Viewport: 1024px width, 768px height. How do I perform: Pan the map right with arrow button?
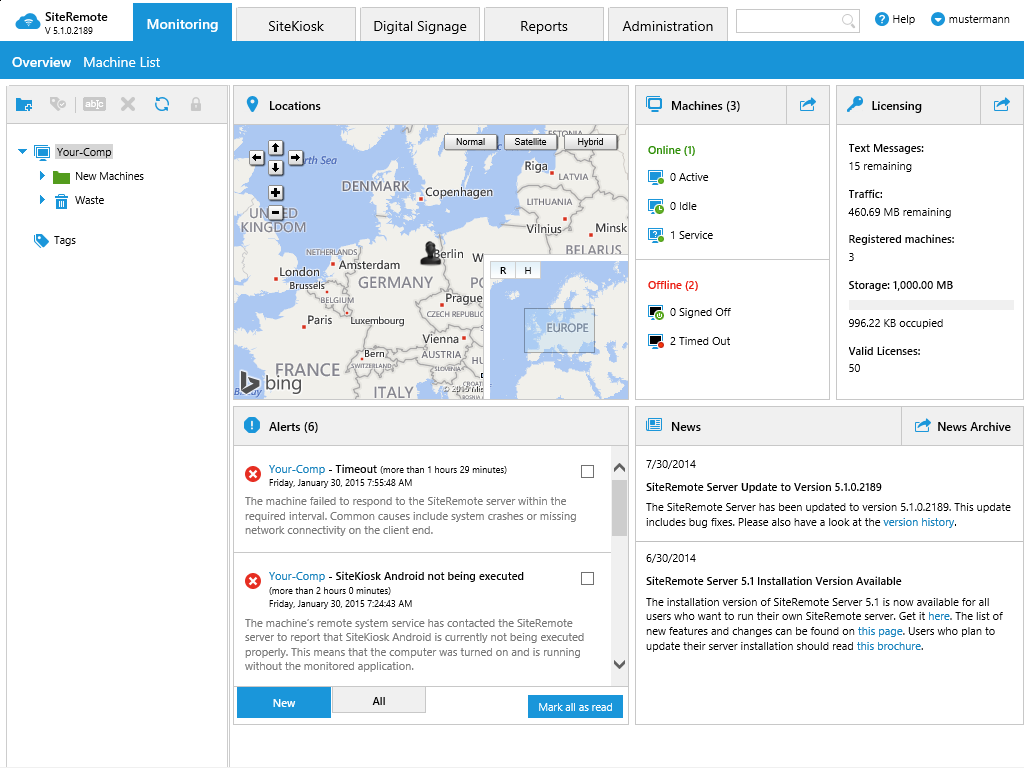(295, 157)
